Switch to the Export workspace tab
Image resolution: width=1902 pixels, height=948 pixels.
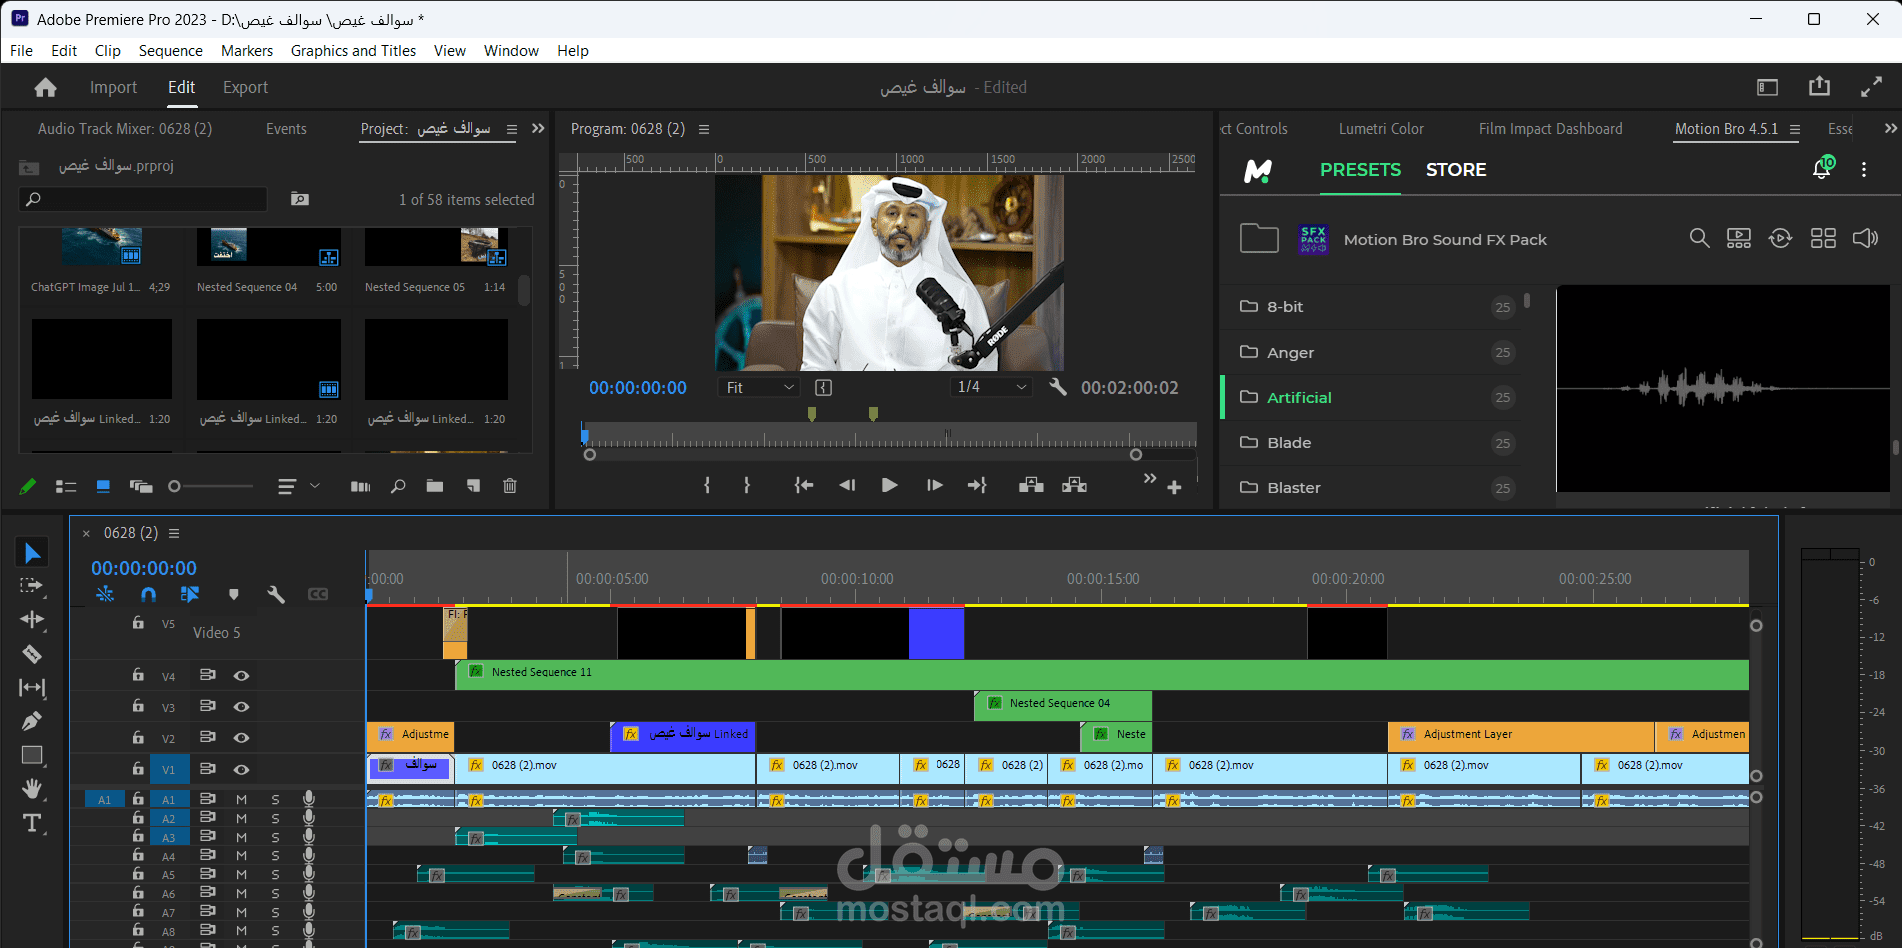click(245, 88)
